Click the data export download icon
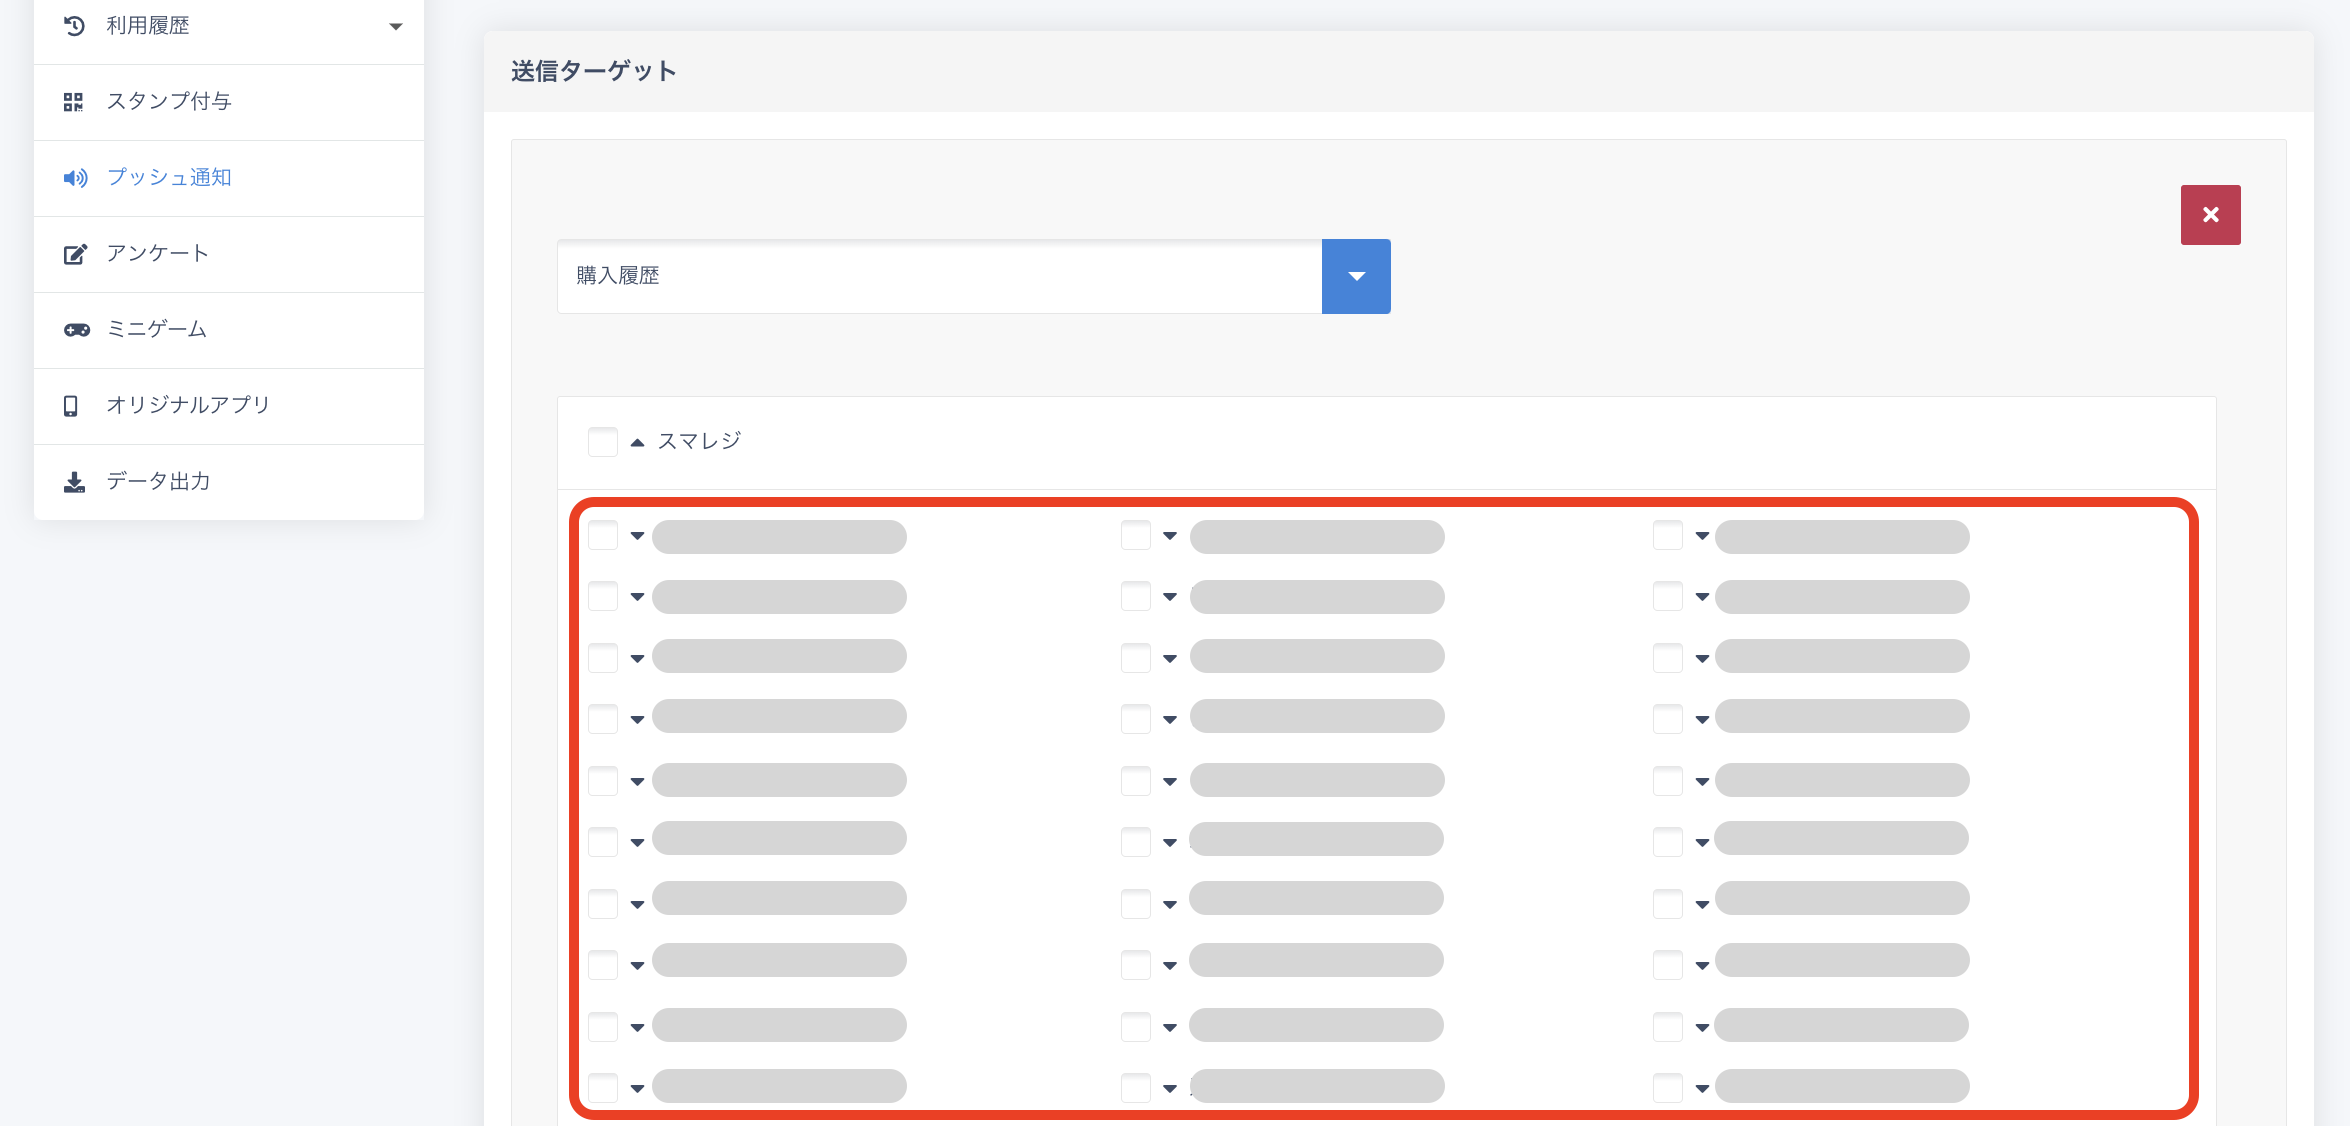Image resolution: width=2350 pixels, height=1126 pixels. 74,482
